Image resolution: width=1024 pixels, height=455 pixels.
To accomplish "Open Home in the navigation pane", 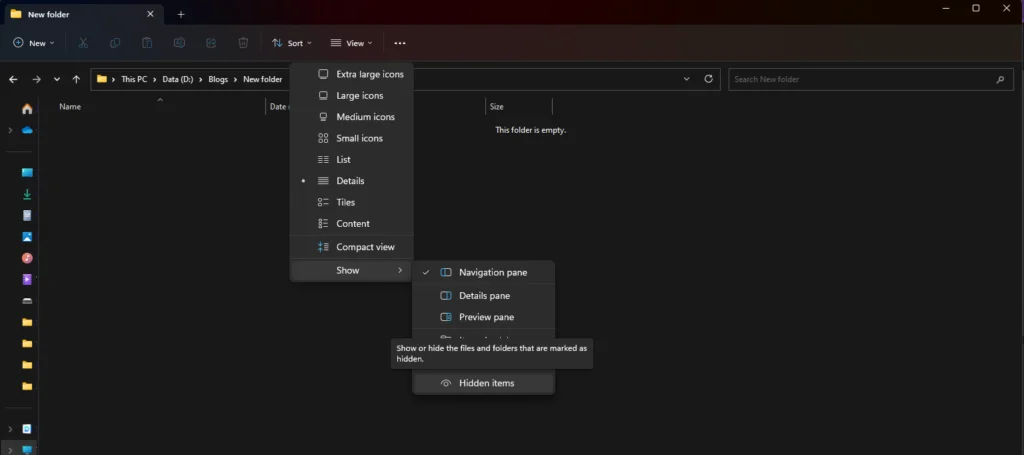I will [x=27, y=109].
